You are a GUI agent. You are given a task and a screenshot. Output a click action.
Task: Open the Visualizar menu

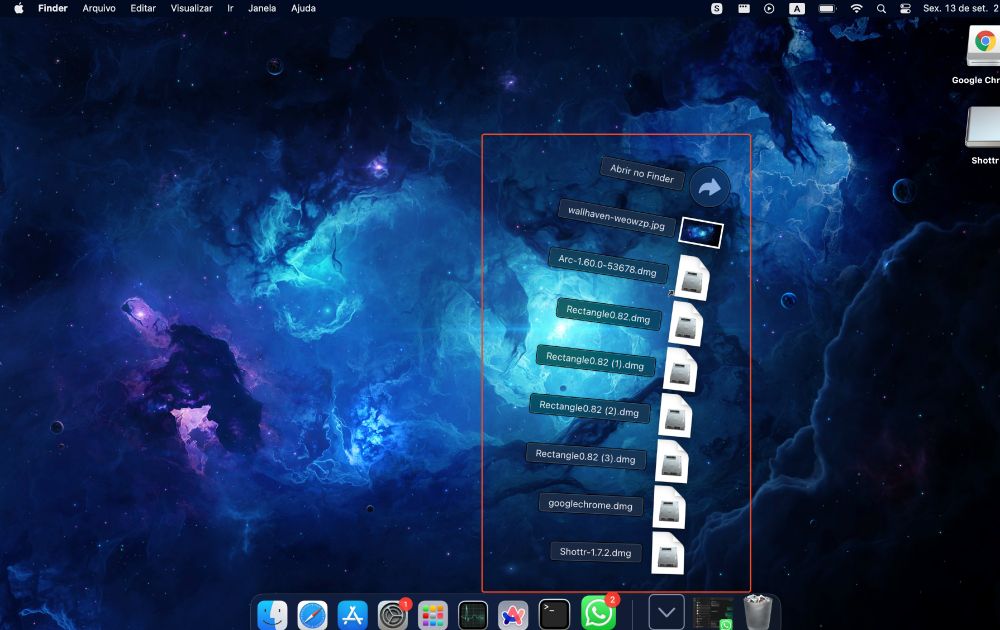[x=191, y=8]
